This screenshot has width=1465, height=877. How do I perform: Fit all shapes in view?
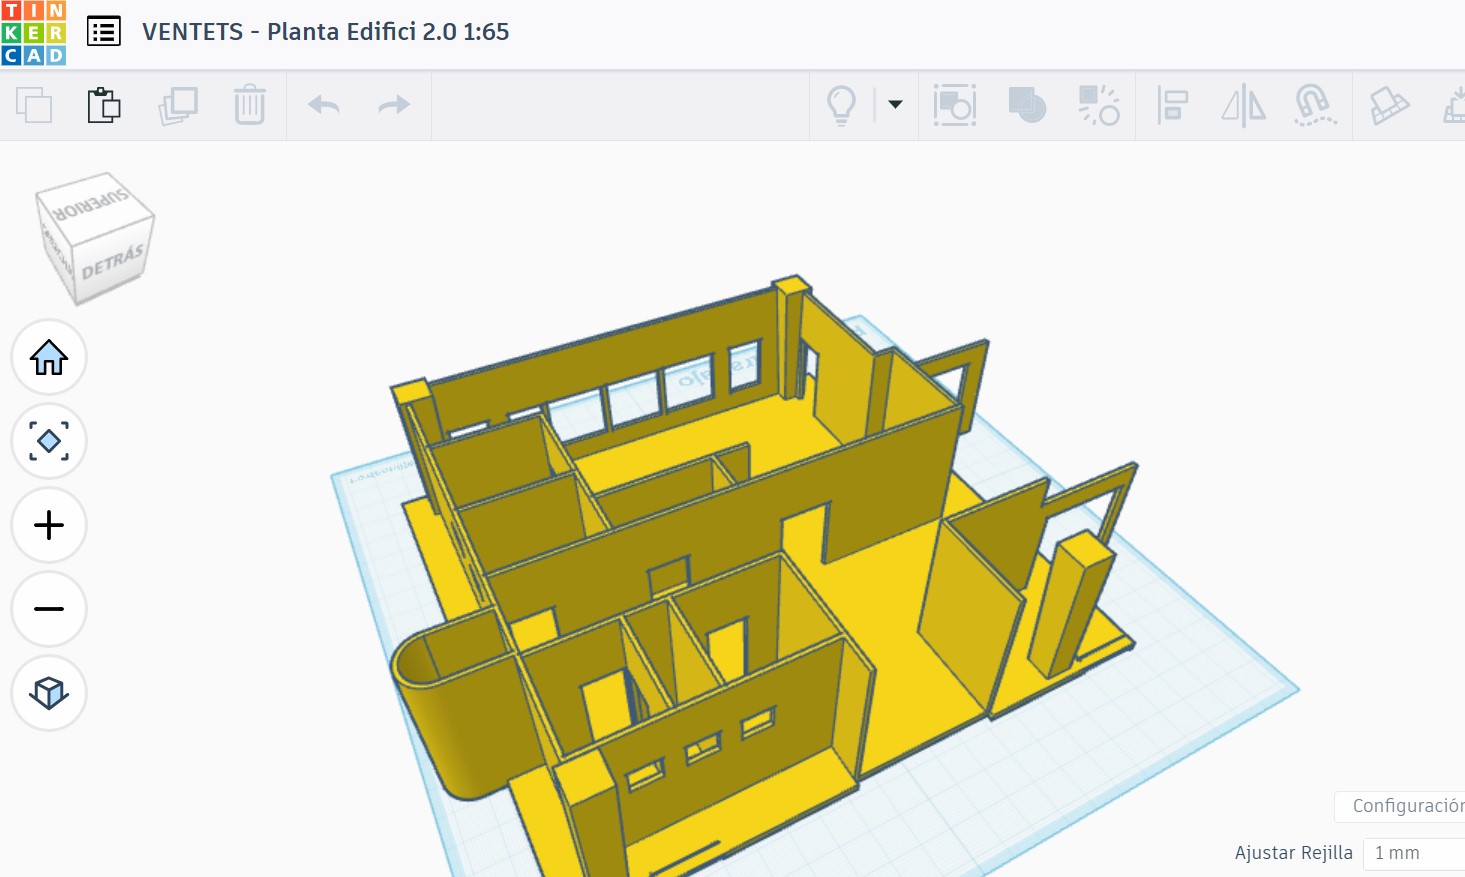pyautogui.click(x=49, y=441)
